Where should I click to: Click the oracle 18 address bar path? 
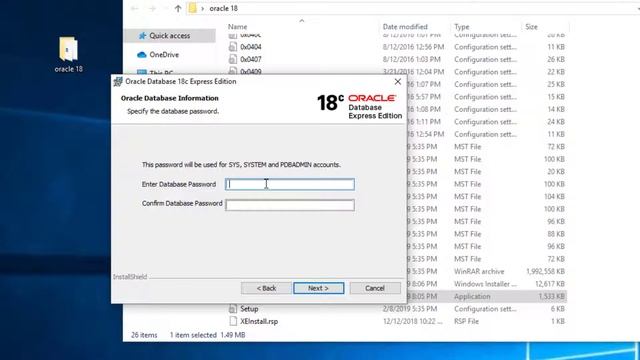tap(223, 8)
